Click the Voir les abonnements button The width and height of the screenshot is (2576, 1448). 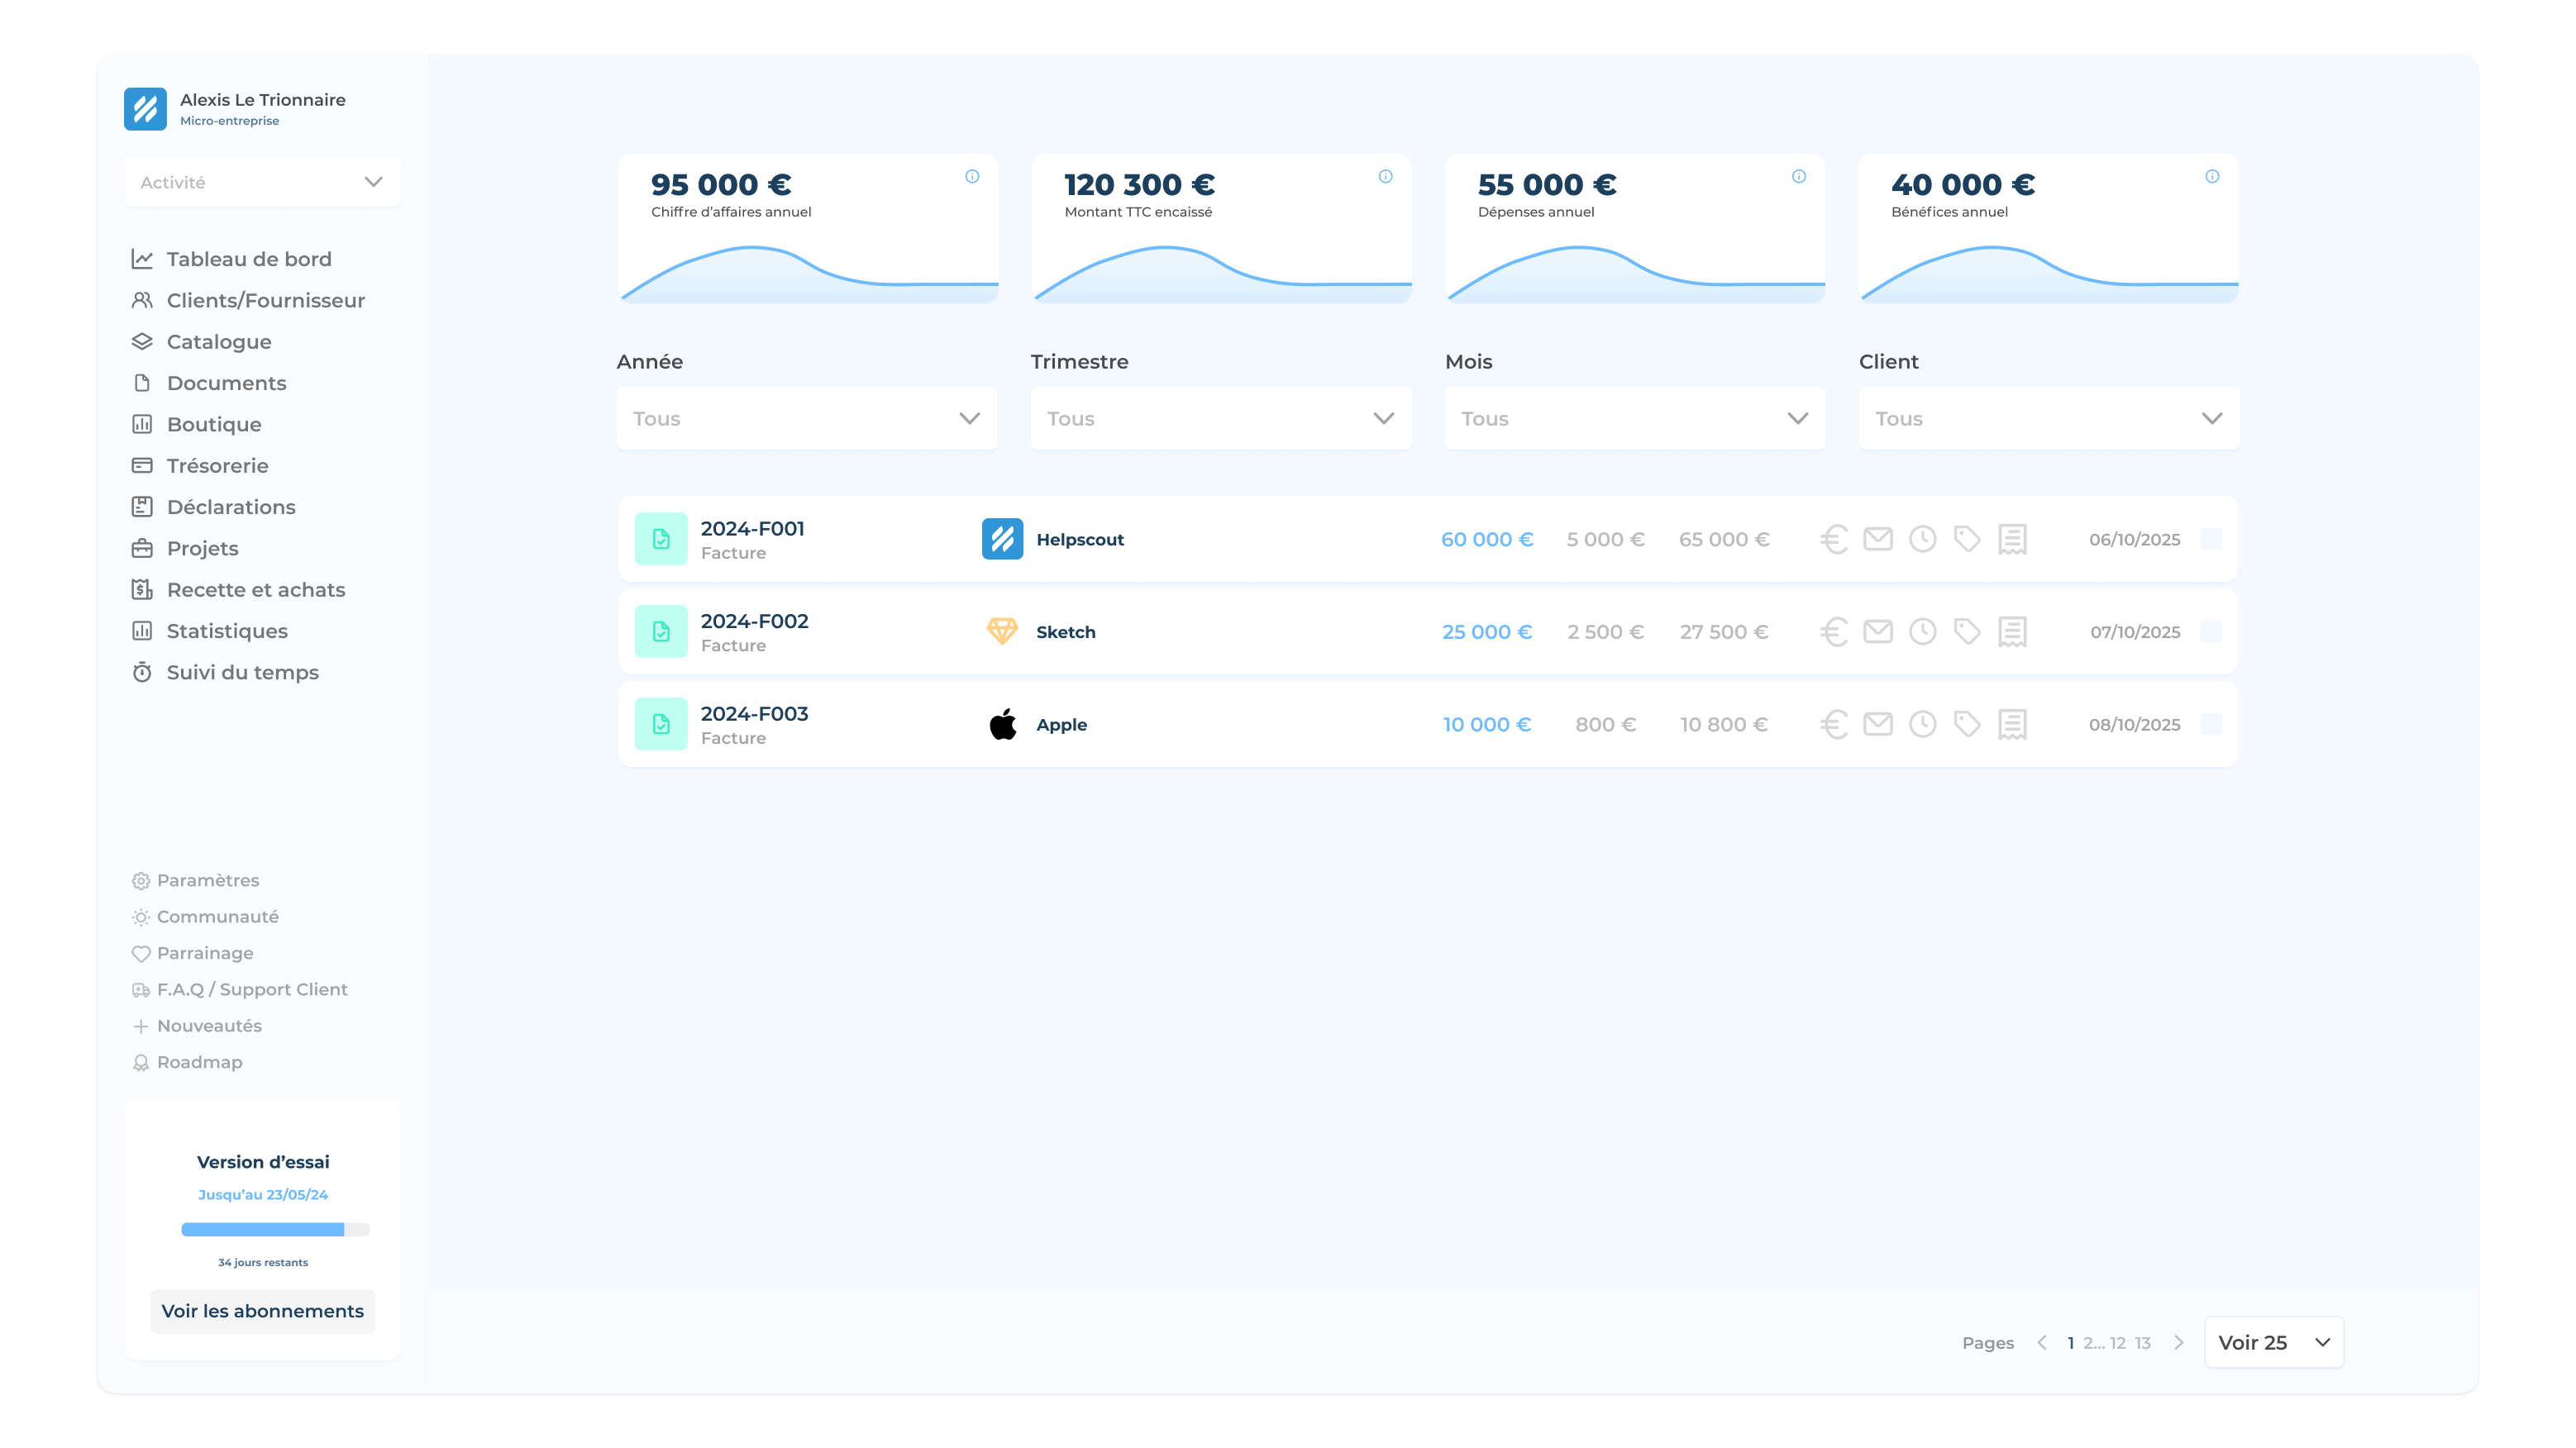coord(263,1312)
